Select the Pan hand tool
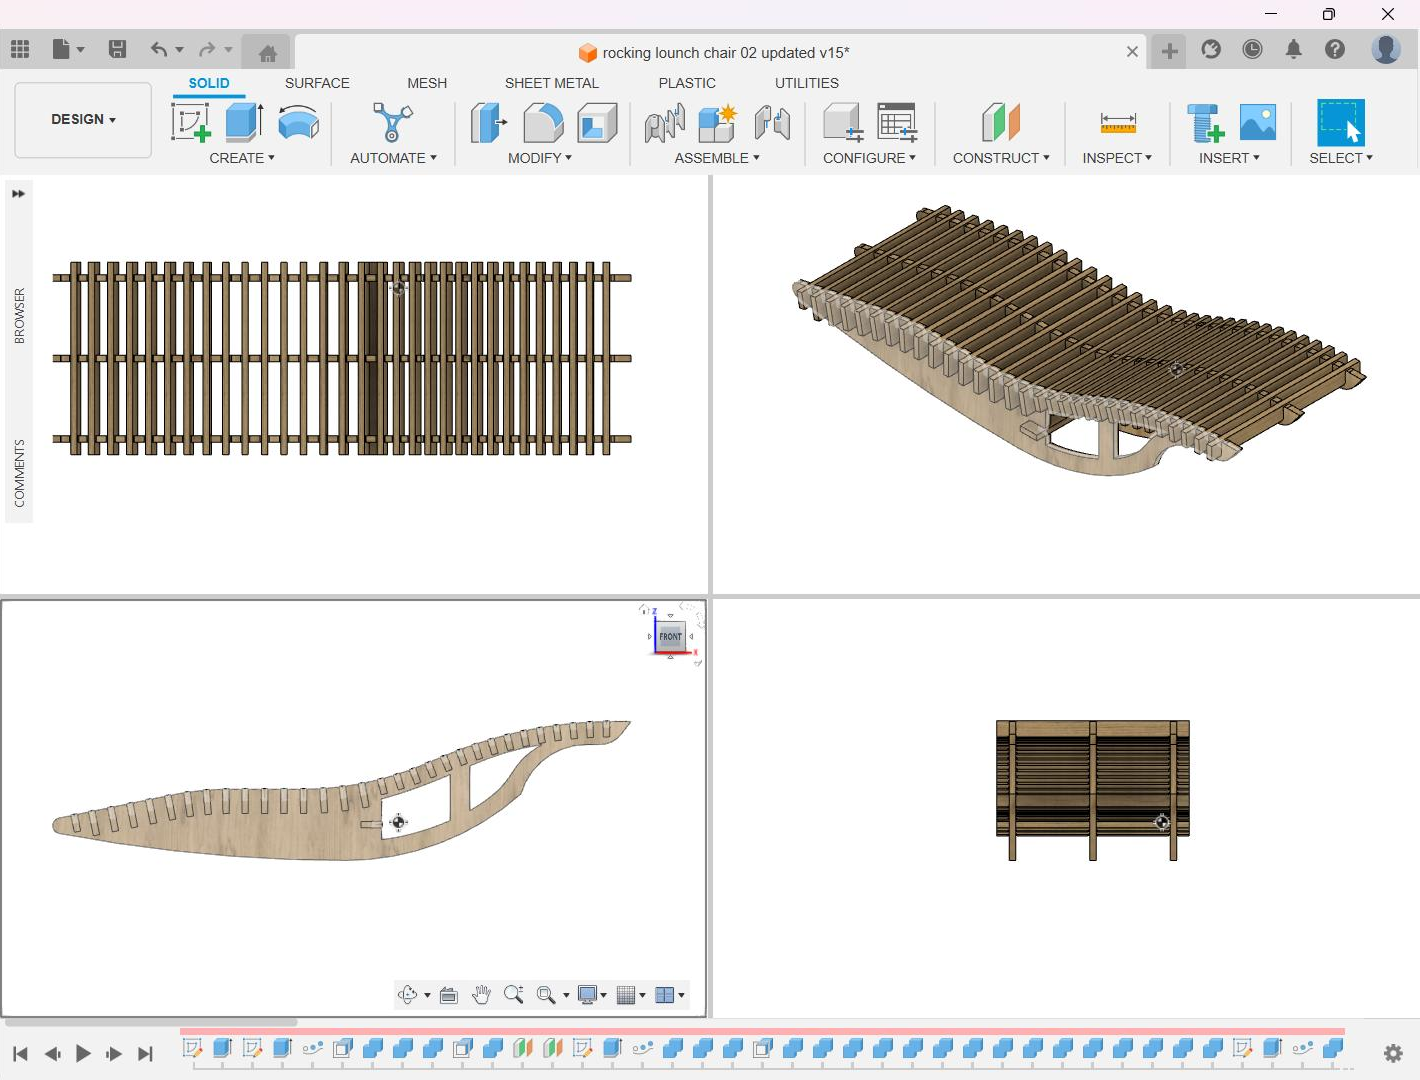The width and height of the screenshot is (1420, 1080). pyautogui.click(x=481, y=995)
